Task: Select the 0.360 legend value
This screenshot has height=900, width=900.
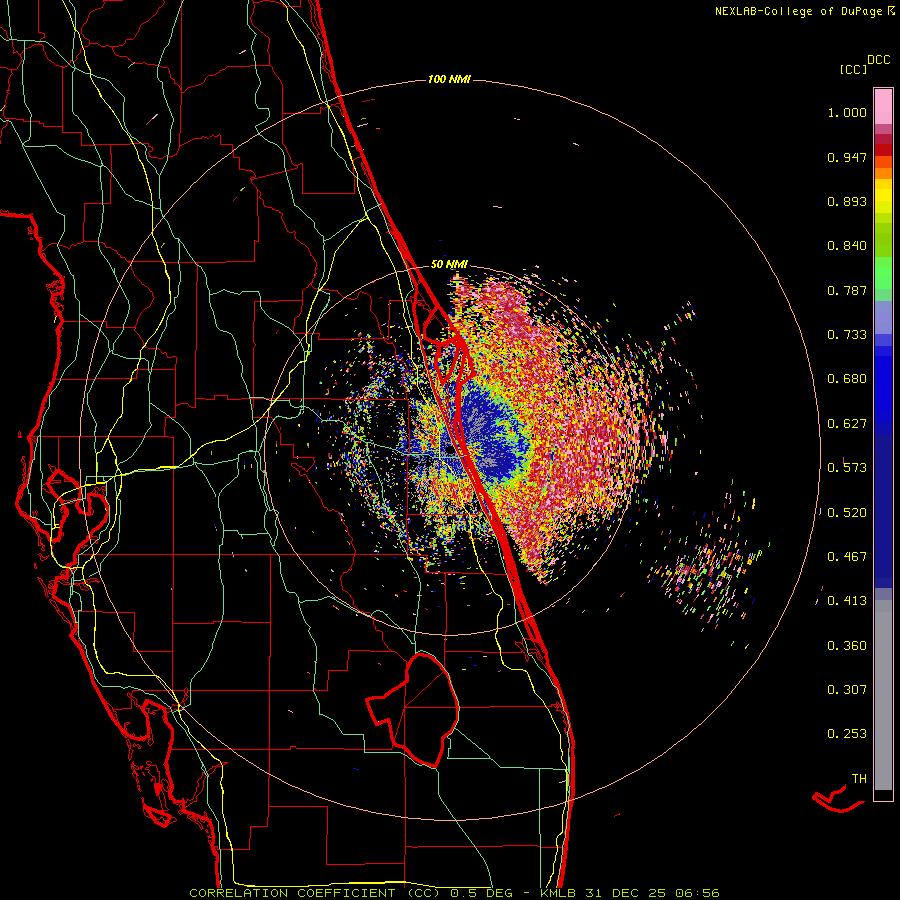Action: (847, 646)
